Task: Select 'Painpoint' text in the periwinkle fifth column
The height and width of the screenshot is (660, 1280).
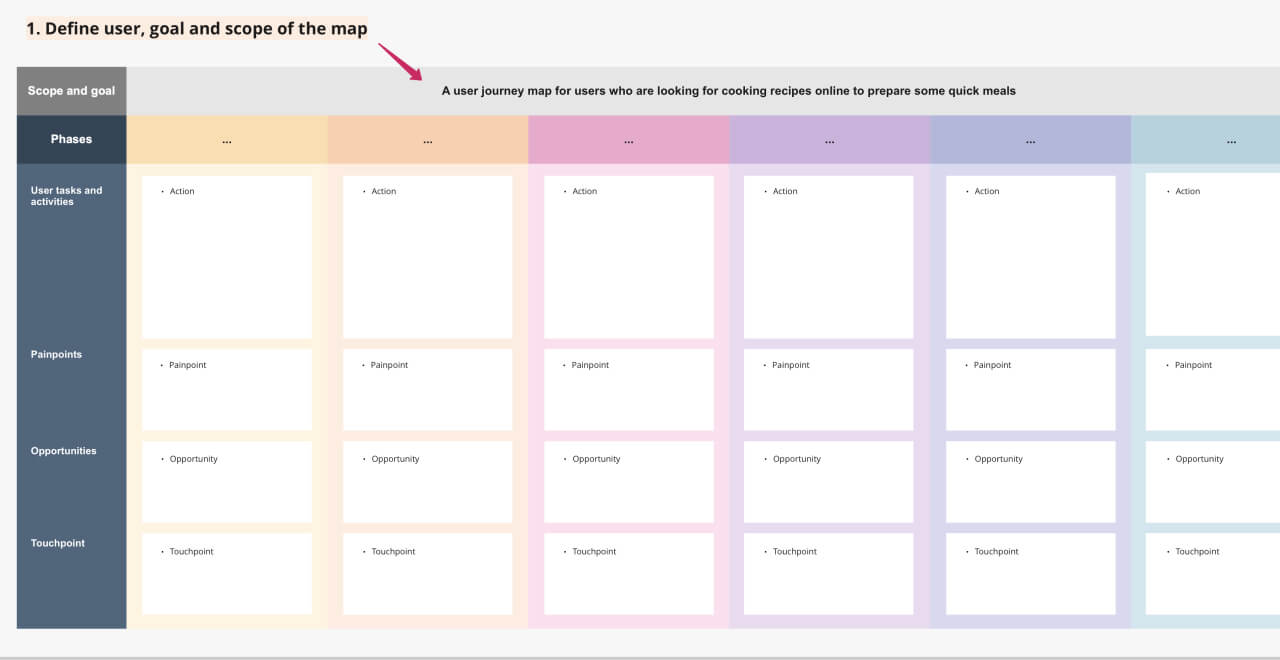Action: tap(993, 365)
